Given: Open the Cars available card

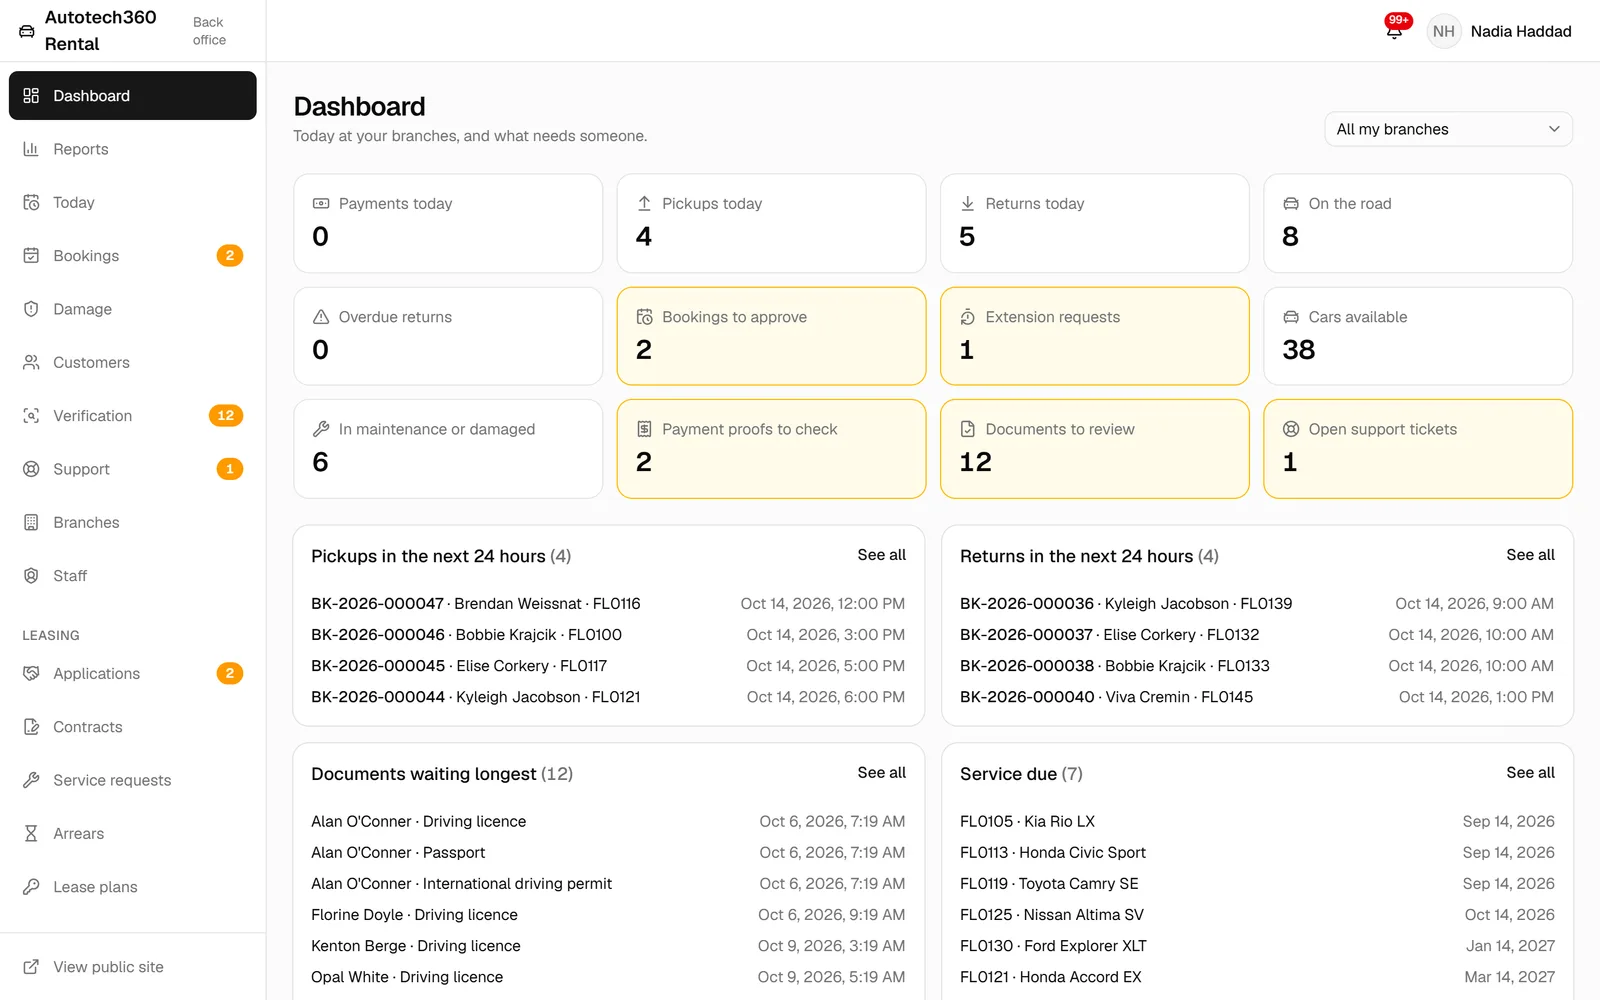Looking at the screenshot, I should pyautogui.click(x=1418, y=336).
